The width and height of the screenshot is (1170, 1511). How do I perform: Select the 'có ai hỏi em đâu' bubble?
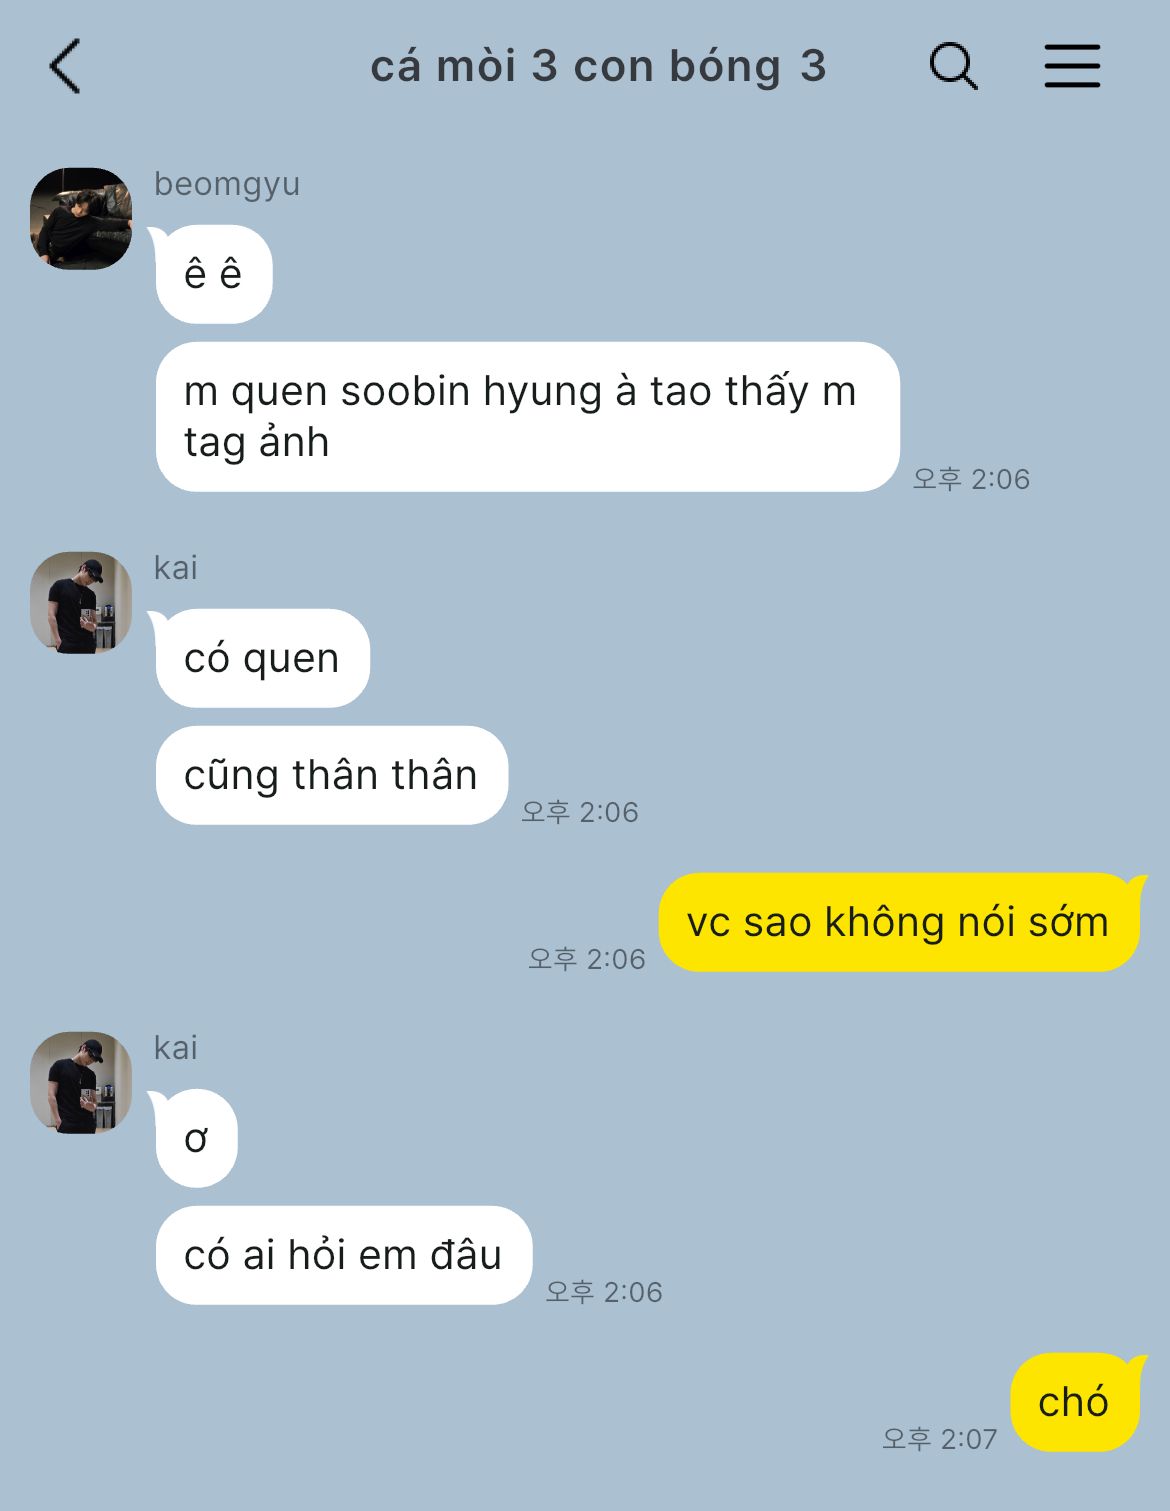coord(343,1255)
